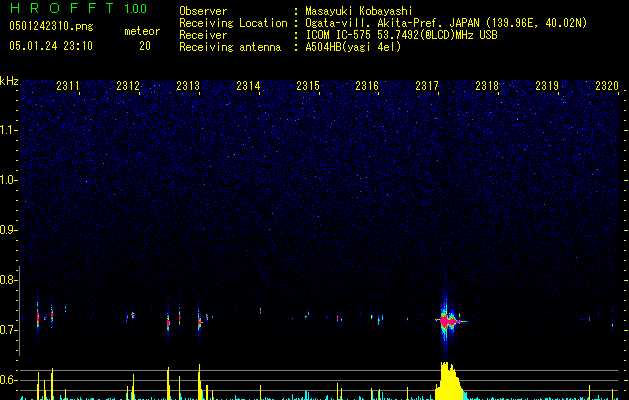Click the 0.9 frequency axis label
The height and width of the screenshot is (400, 629).
point(9,230)
